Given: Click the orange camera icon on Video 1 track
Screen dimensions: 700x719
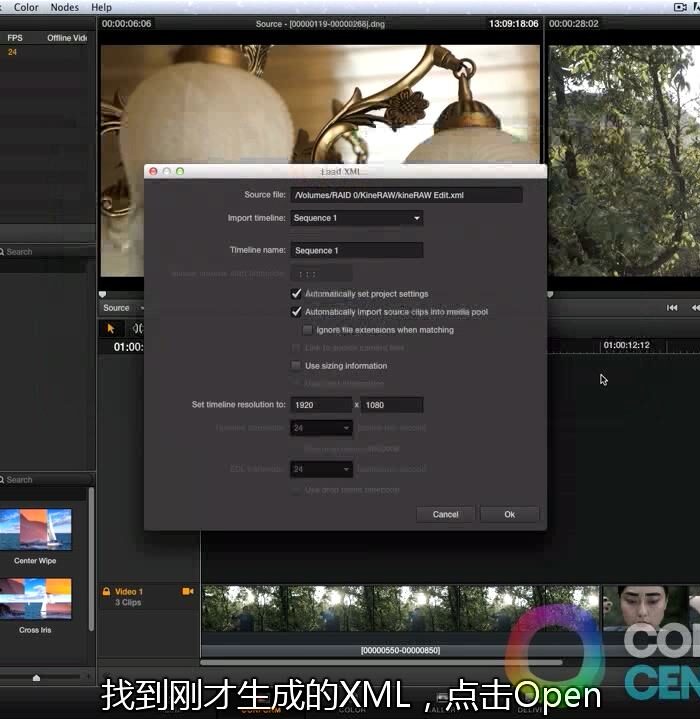Looking at the screenshot, I should point(187,591).
